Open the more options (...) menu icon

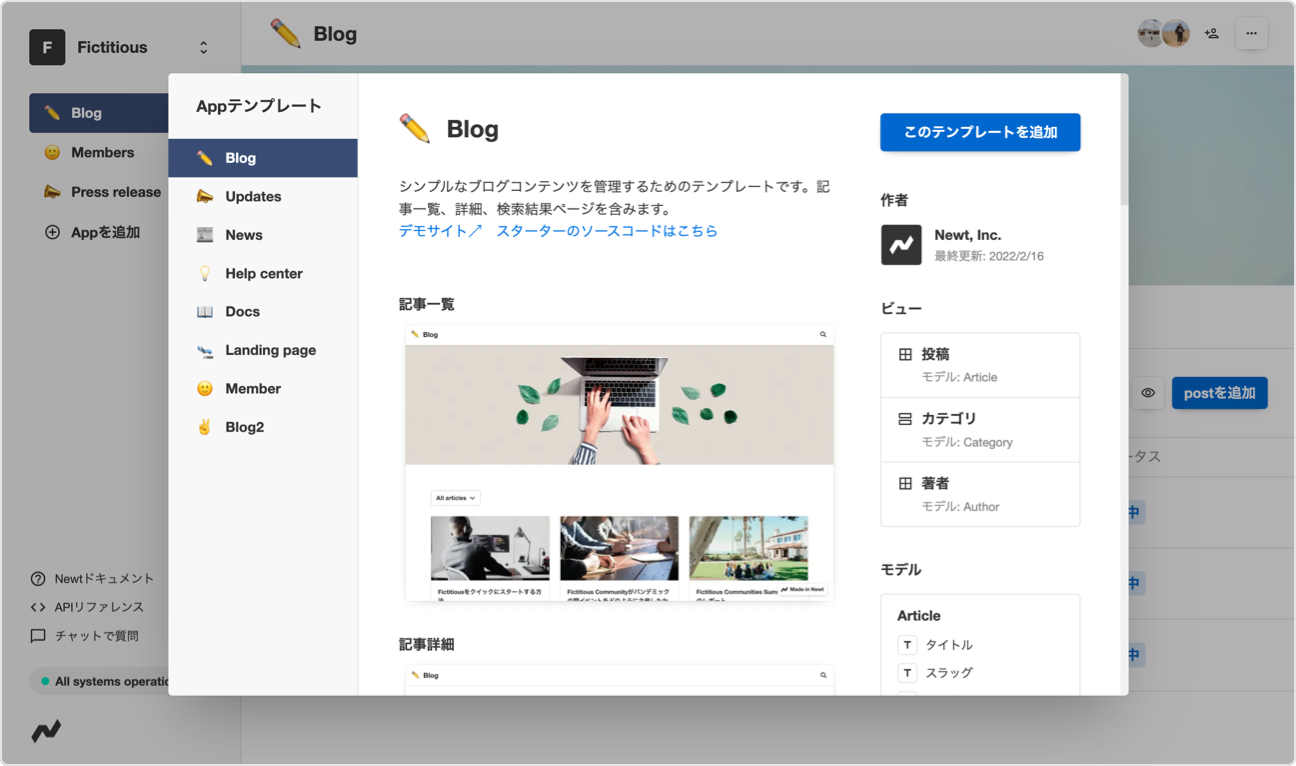(1251, 33)
